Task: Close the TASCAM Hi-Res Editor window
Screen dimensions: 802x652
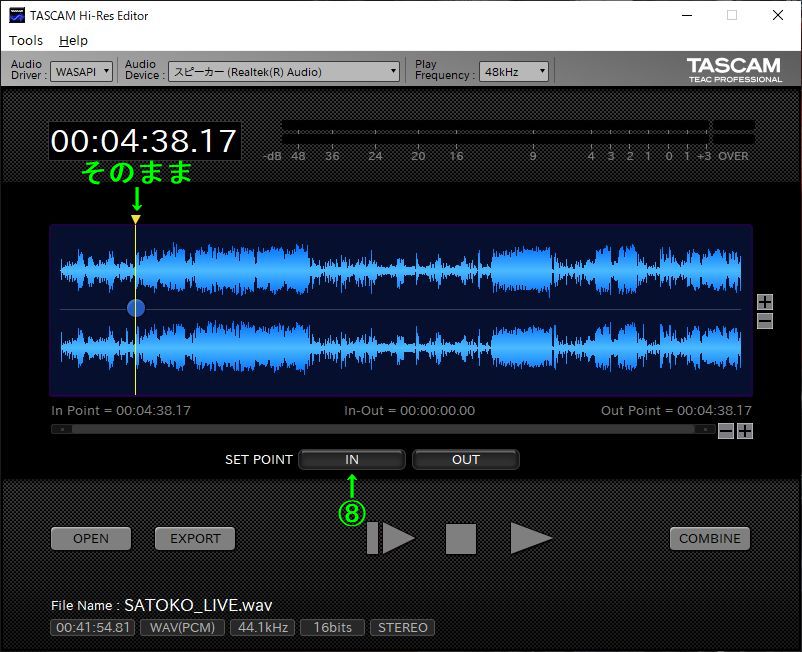Action: (777, 15)
